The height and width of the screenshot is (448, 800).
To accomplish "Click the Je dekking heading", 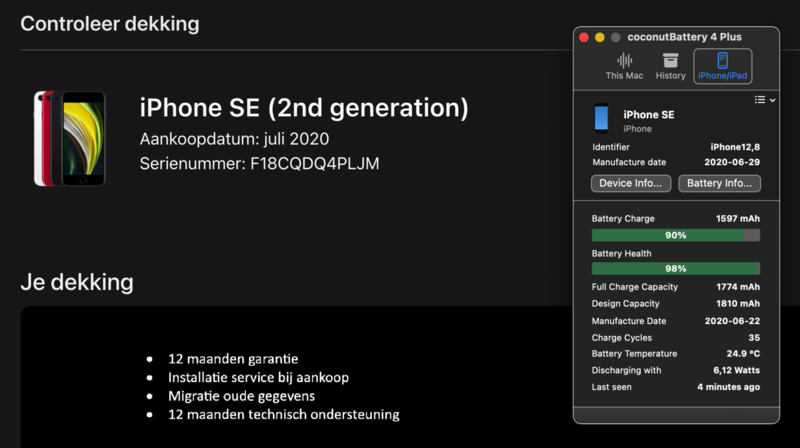I will (x=77, y=282).
